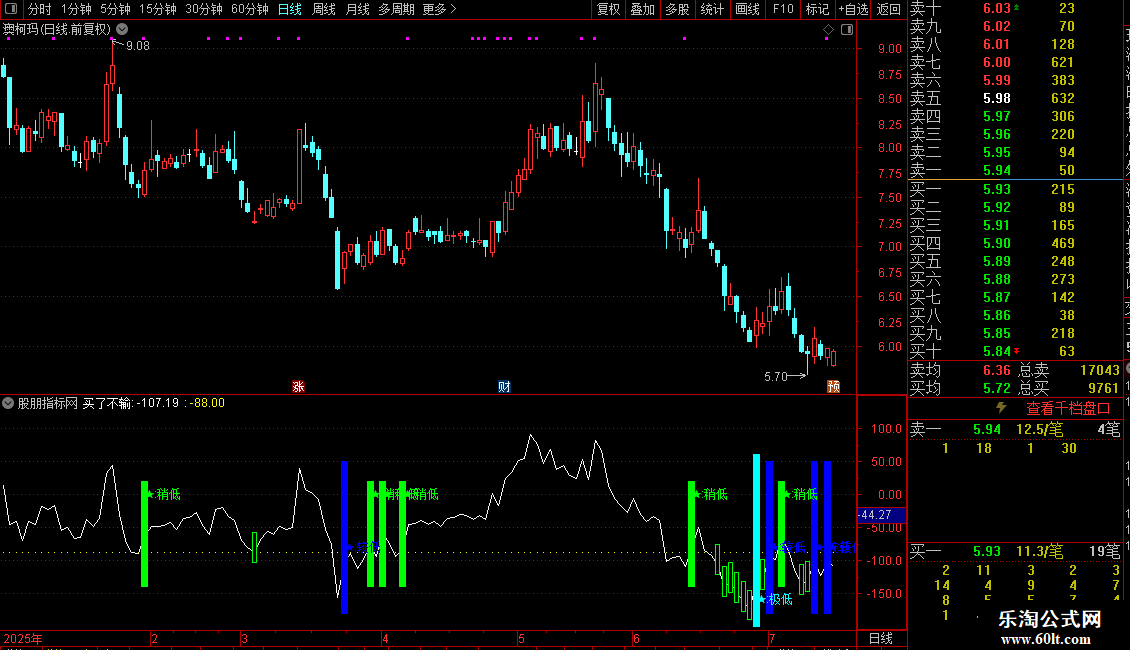Click the 5.70 low price label
This screenshot has width=1130, height=650.
[x=775, y=376]
